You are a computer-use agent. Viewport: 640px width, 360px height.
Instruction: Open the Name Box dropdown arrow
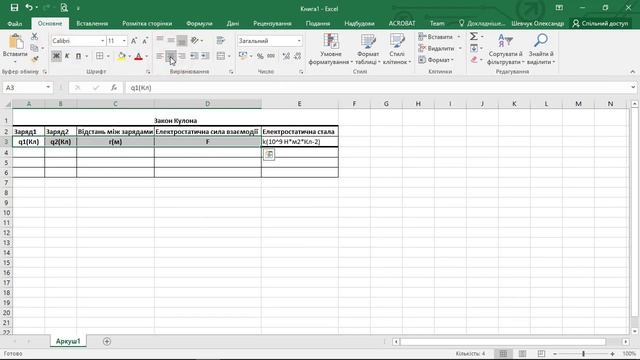48,87
